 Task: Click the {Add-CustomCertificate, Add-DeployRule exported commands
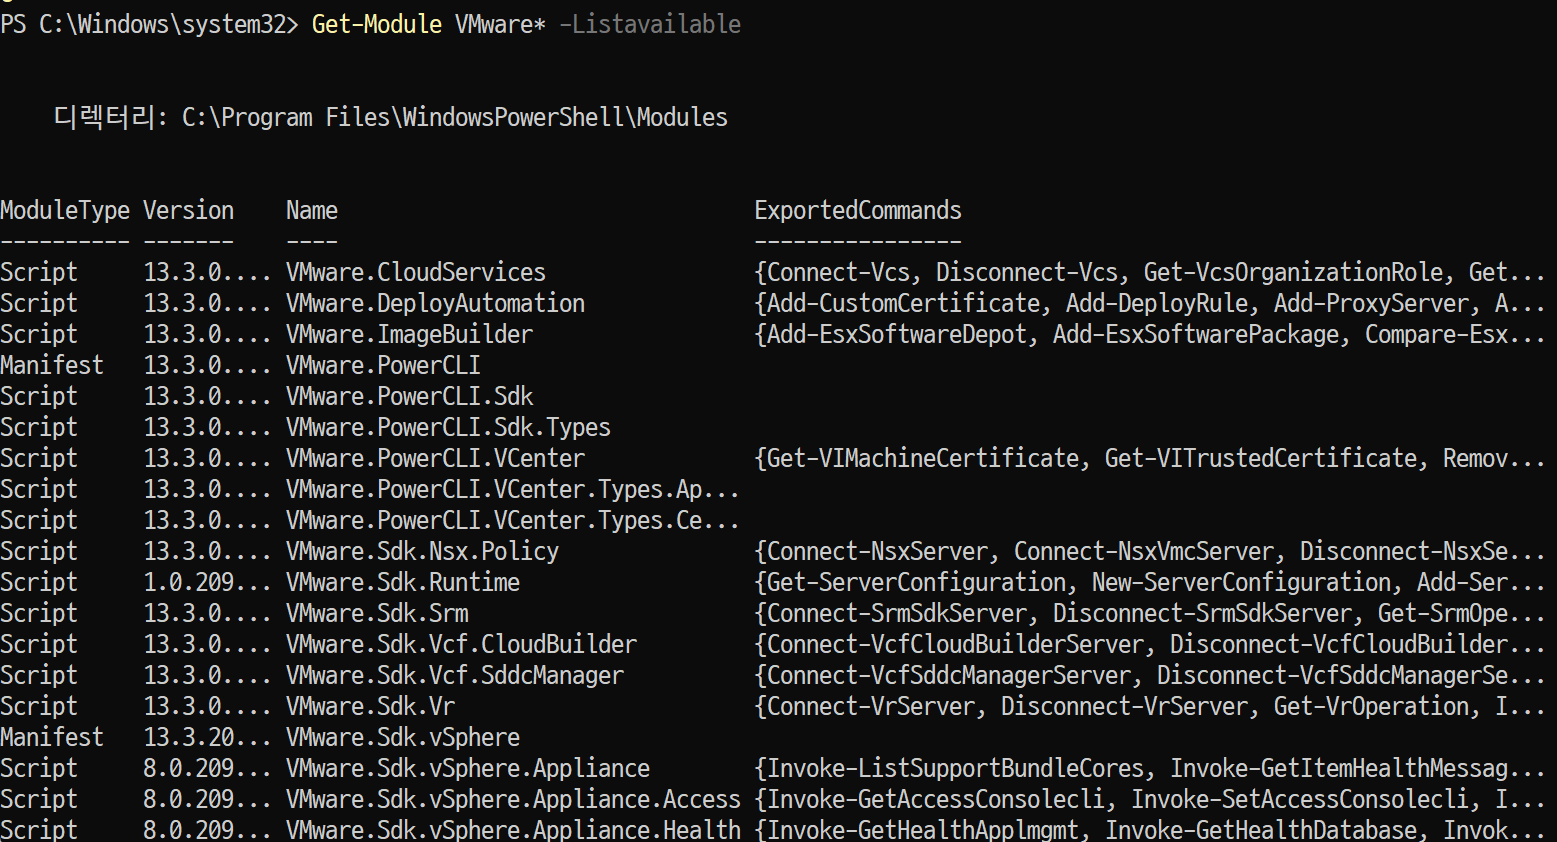click(1150, 303)
